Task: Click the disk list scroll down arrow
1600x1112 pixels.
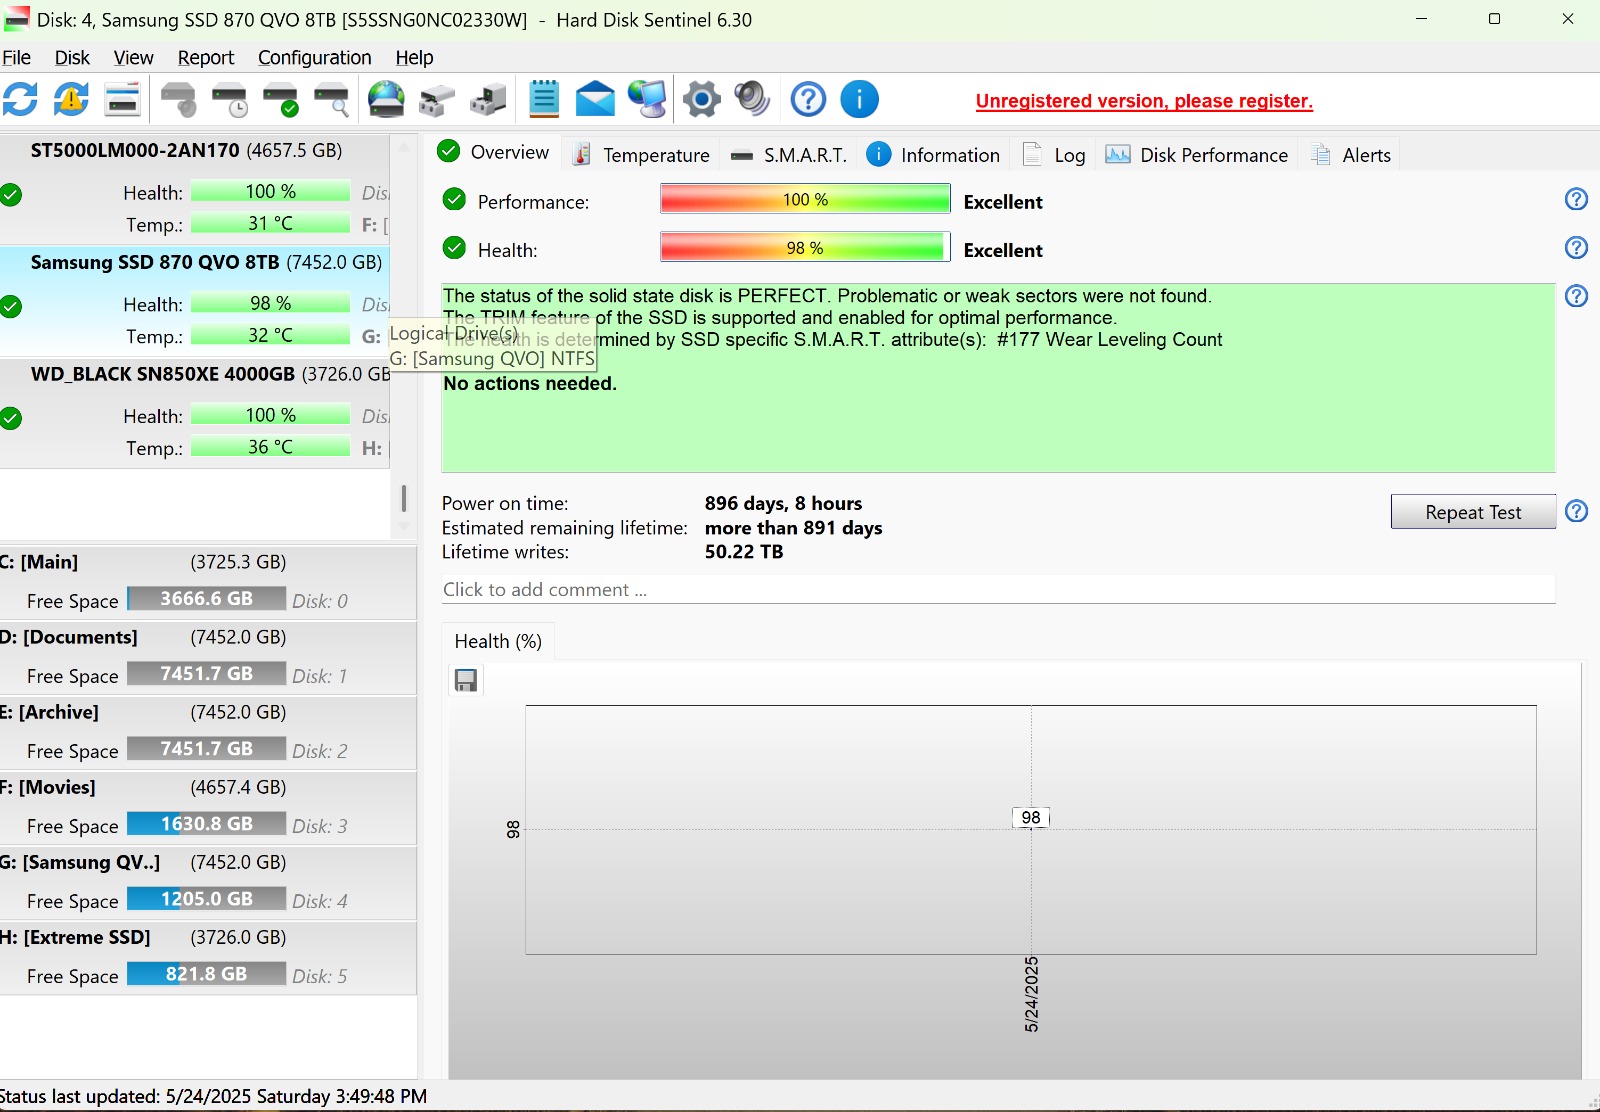Action: click(404, 526)
